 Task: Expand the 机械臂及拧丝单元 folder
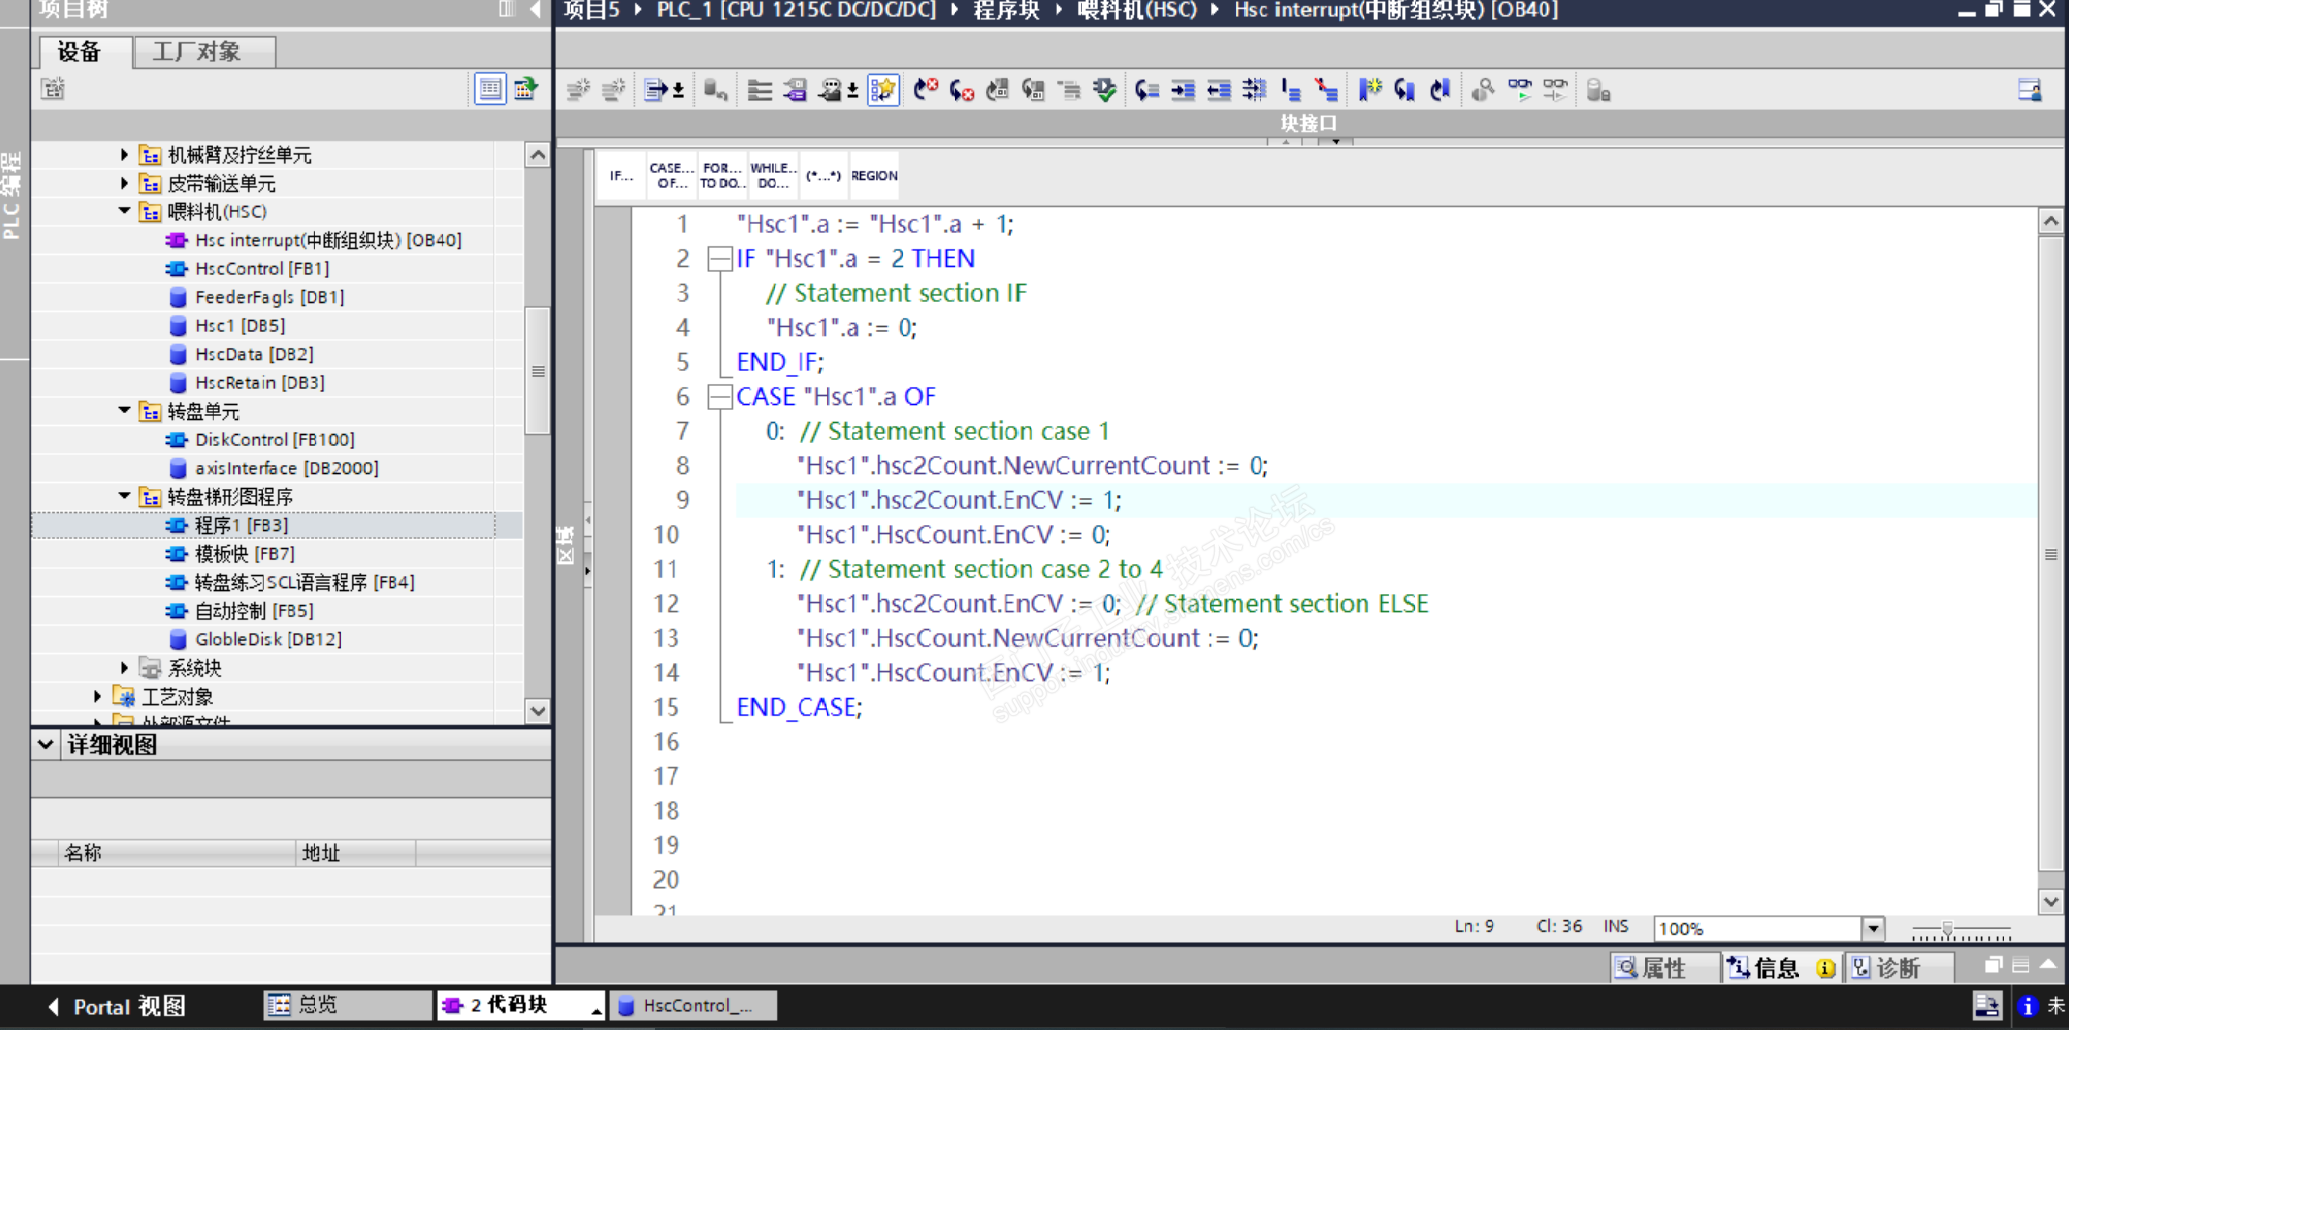click(x=124, y=155)
